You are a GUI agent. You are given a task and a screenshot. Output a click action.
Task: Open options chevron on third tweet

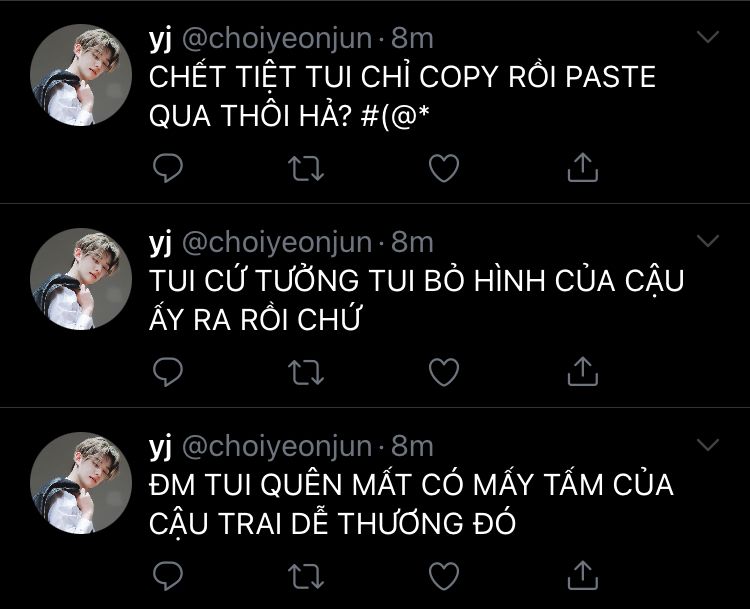[x=708, y=444]
